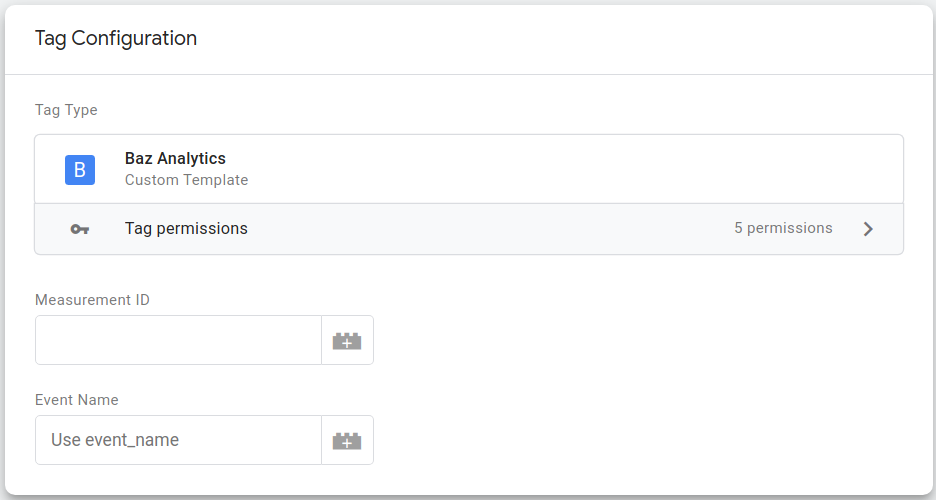Click the "Tag Type" section label

(x=66, y=110)
